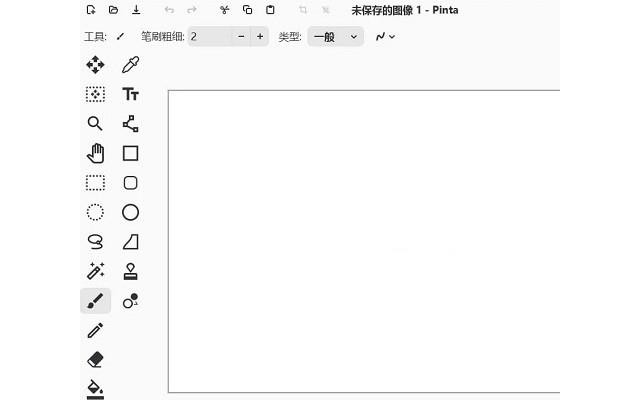Image resolution: width=640 pixels, height=400 pixels.
Task: Select the Rectangle Select tool
Action: tap(95, 183)
